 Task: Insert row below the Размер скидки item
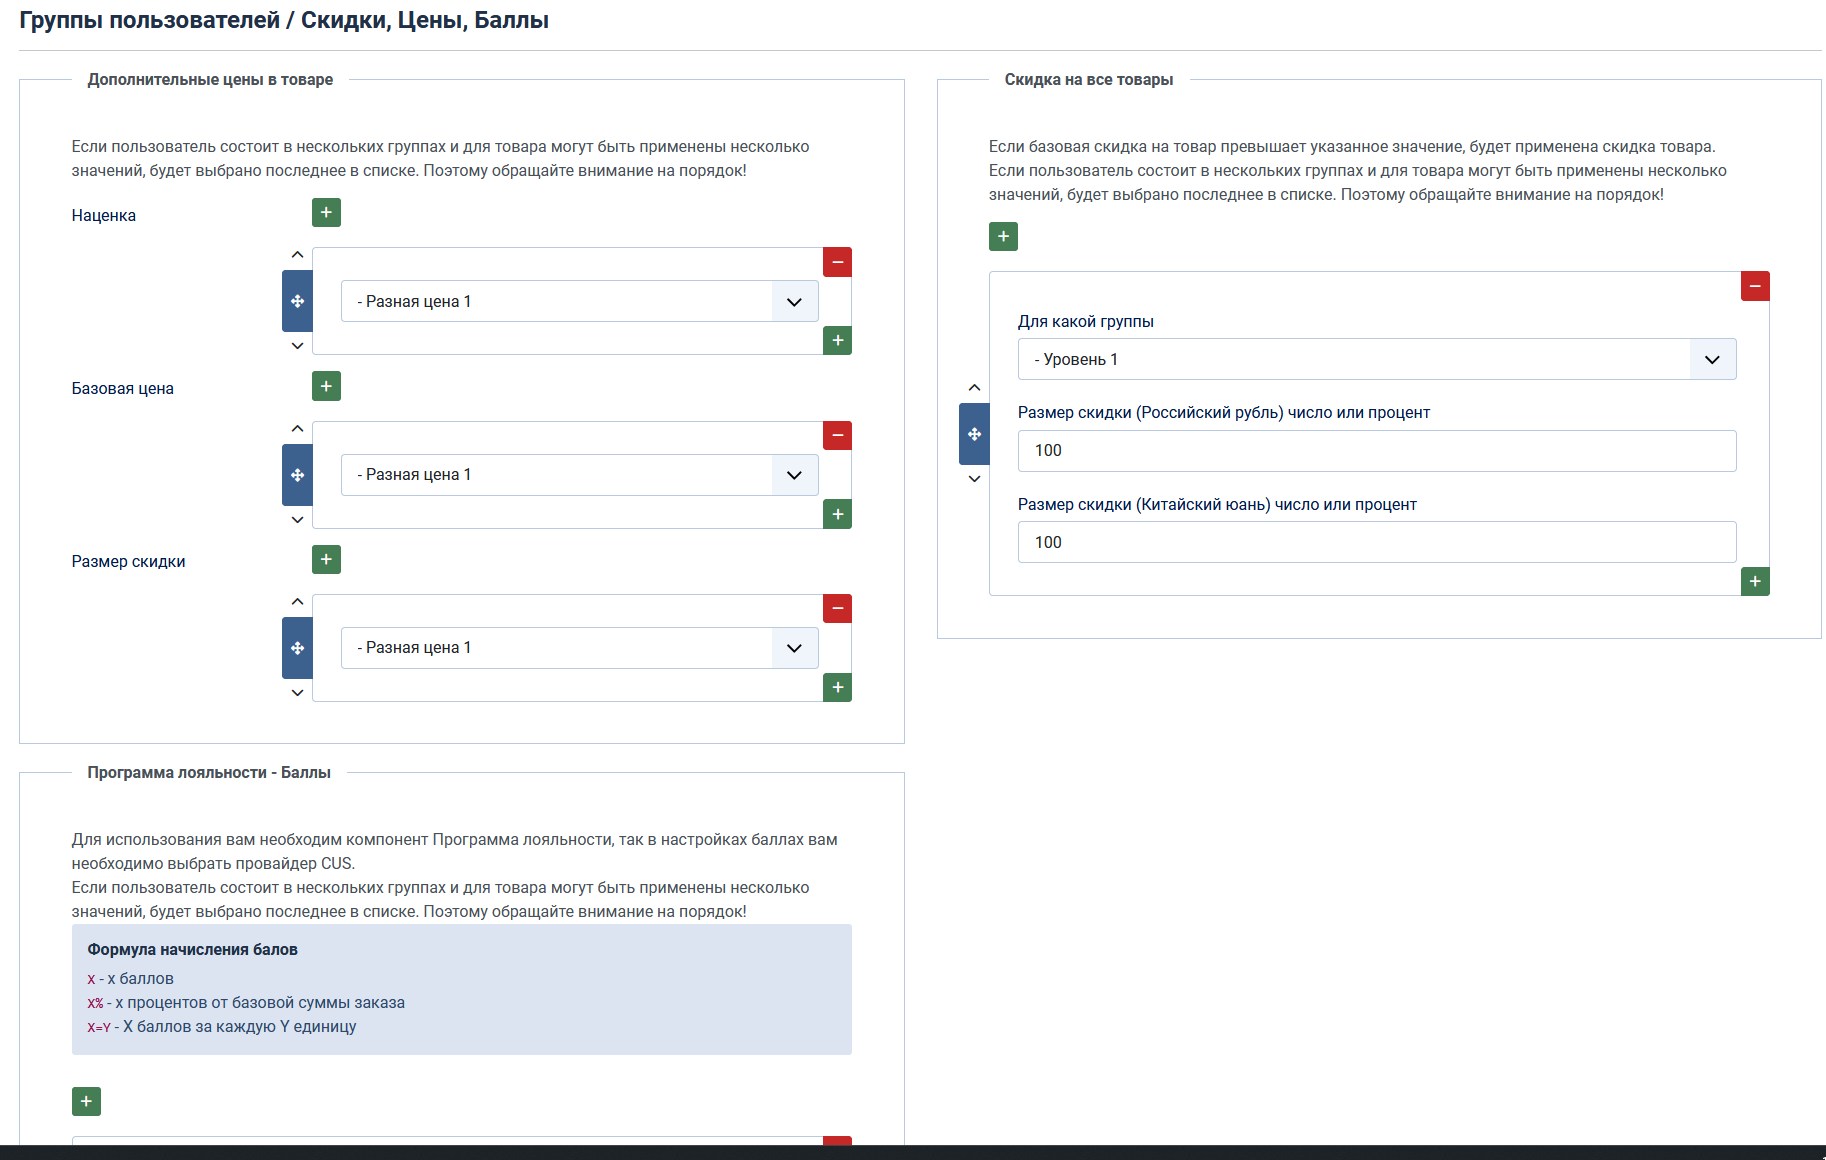tap(837, 688)
